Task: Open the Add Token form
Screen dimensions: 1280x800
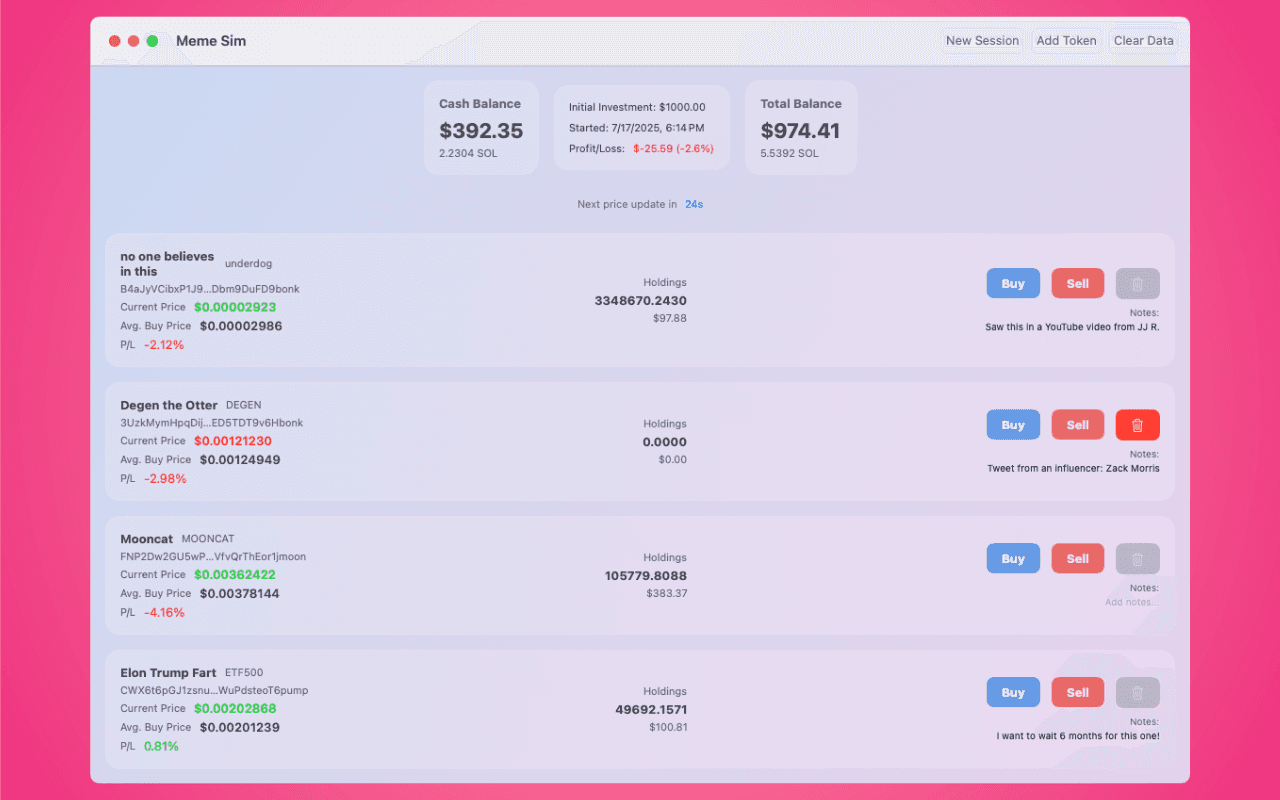Action: pos(1066,40)
